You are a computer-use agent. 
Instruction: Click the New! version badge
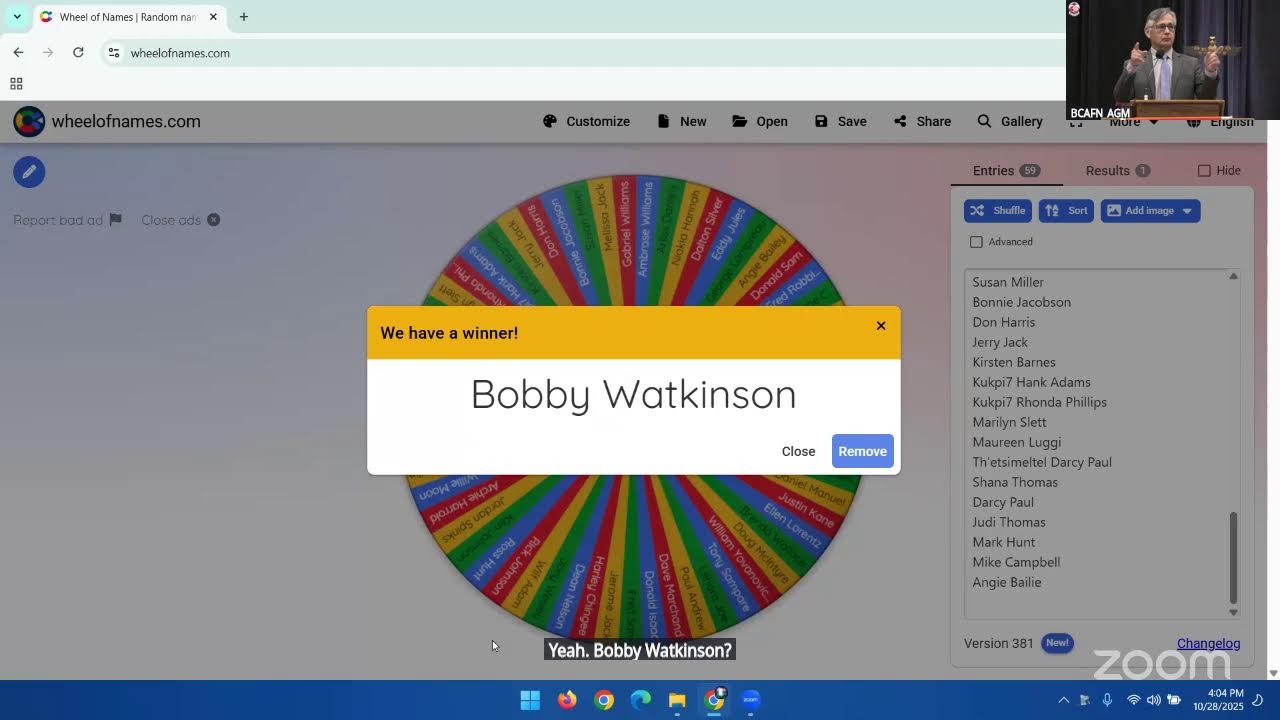tap(1057, 643)
